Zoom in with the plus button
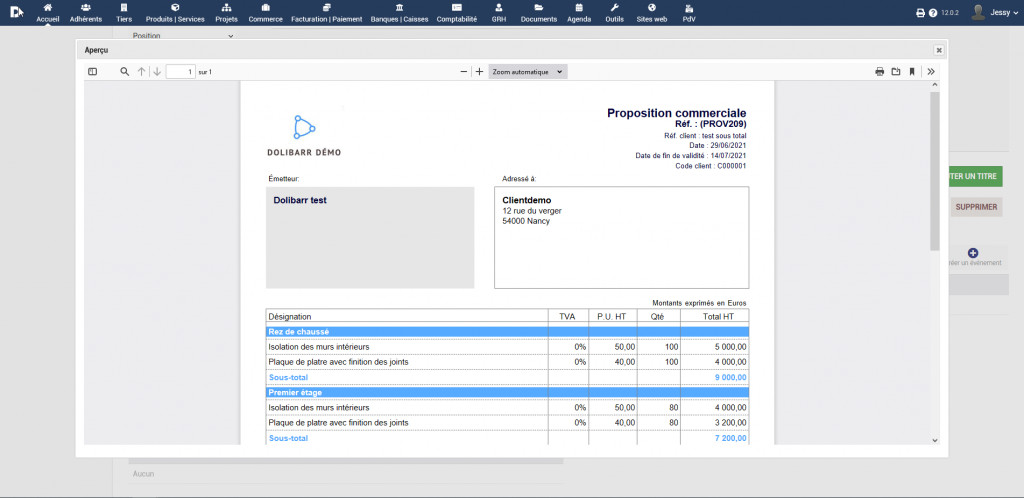Viewport: 1024px width, 498px height. (x=480, y=72)
